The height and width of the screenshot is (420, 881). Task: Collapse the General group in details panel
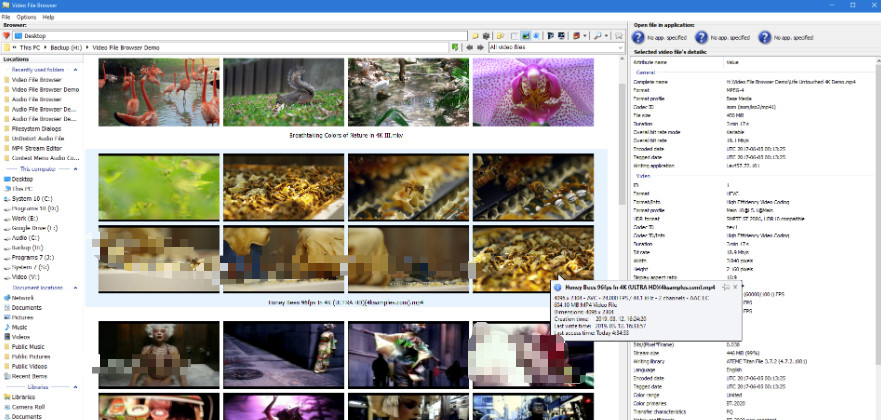tap(645, 72)
